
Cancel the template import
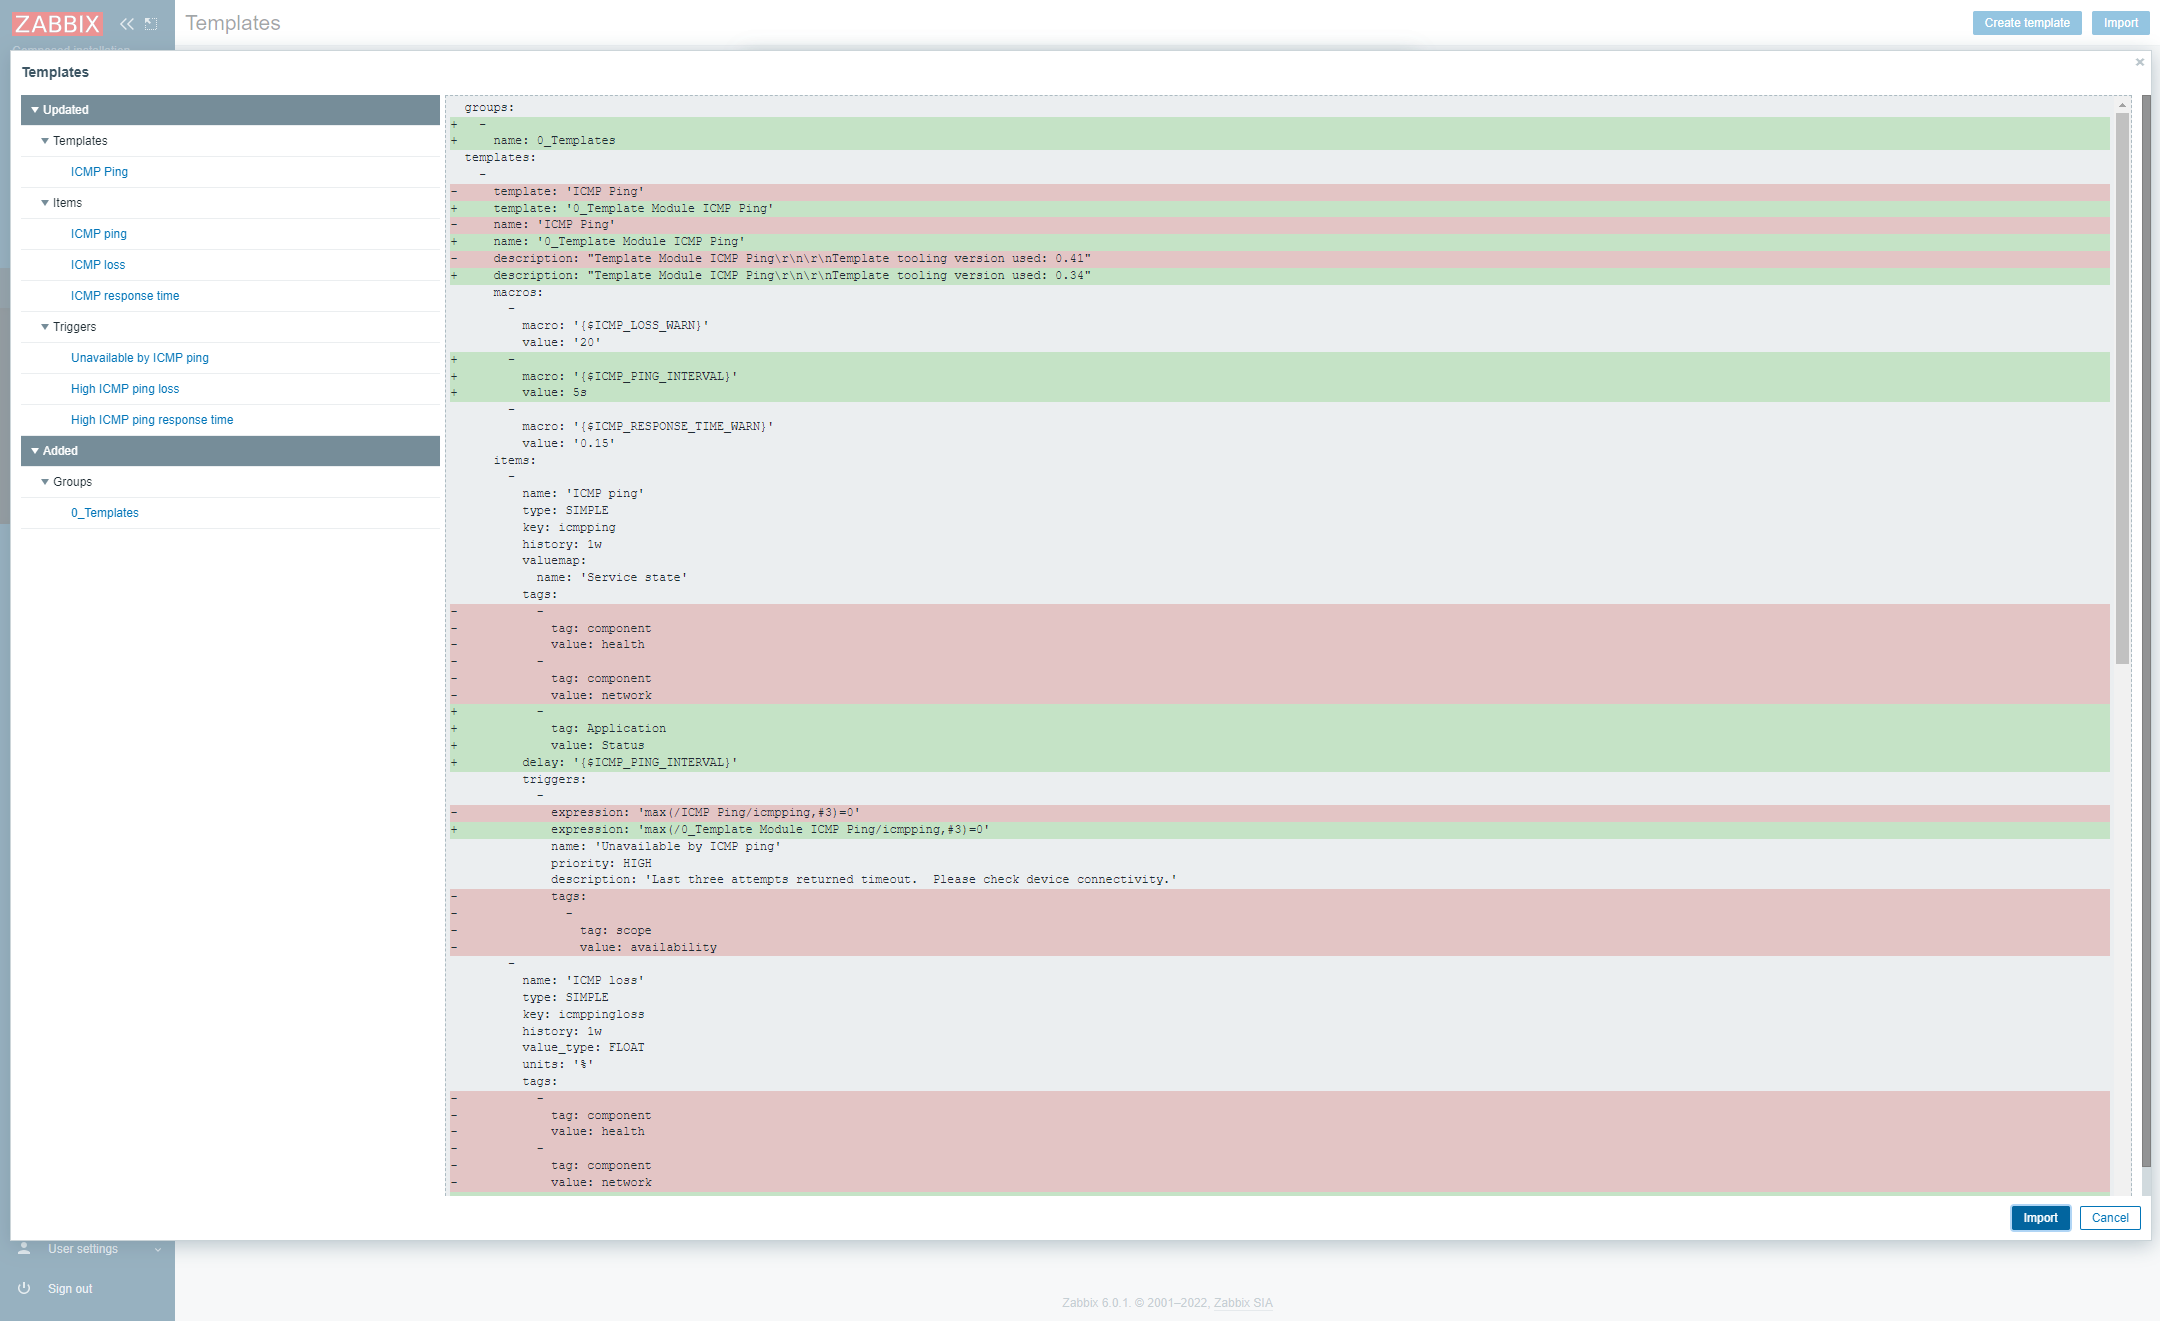[x=2110, y=1217]
